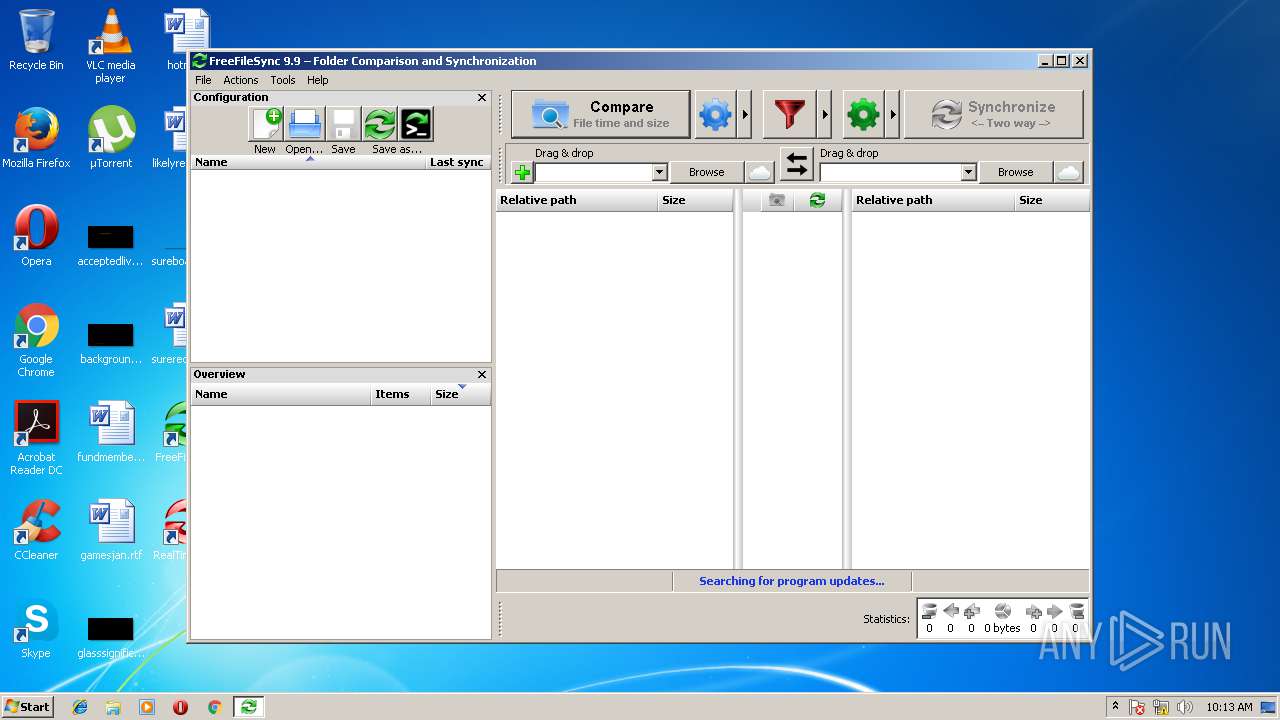This screenshot has width=1280, height=720.
Task: Click in left folder path field
Action: (x=594, y=173)
